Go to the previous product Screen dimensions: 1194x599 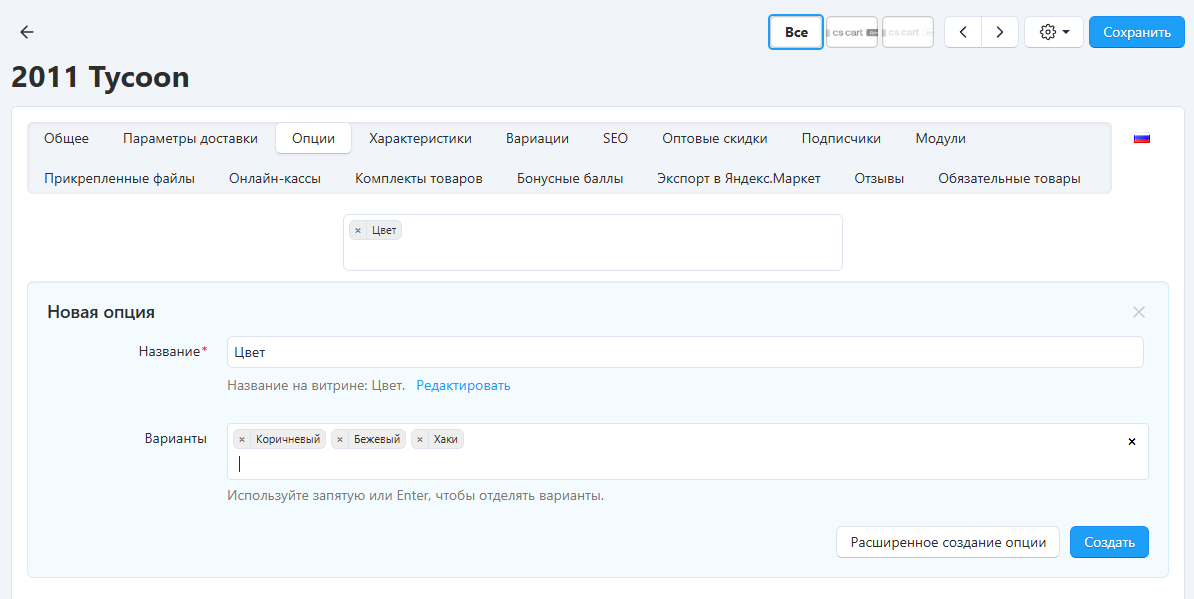(x=963, y=32)
